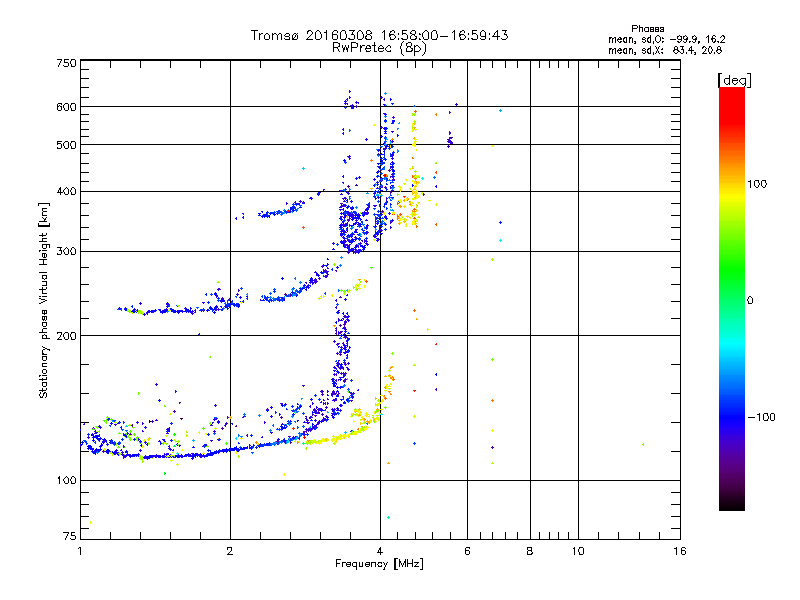The image size is (800, 600).
Task: Click the 'mean, sd,X: 83.4, 20.8' line
Action: click(665, 50)
